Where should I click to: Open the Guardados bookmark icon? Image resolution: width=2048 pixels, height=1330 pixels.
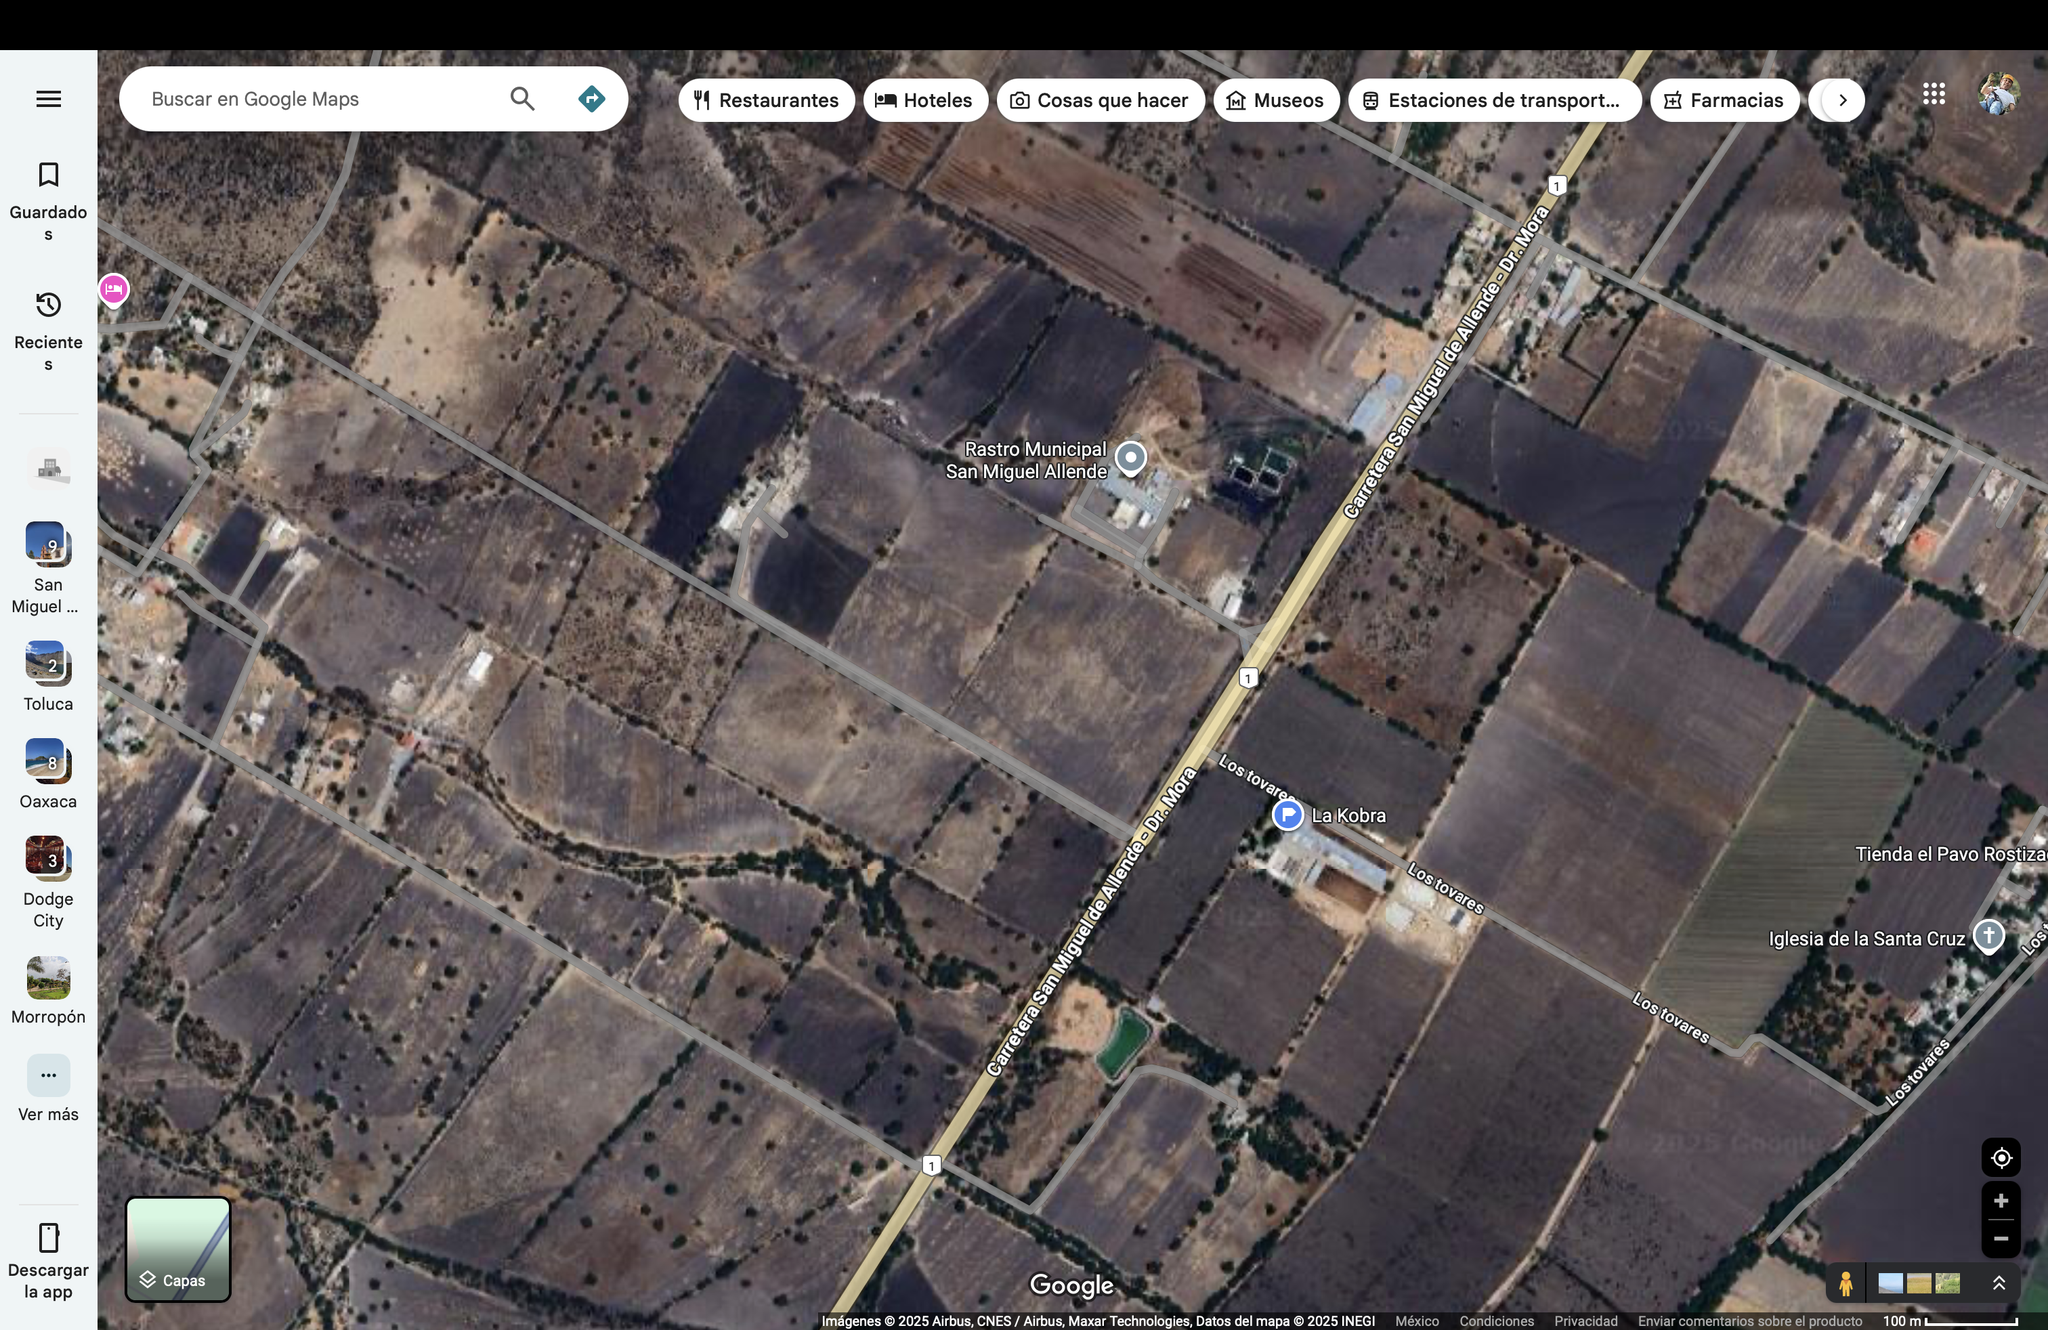[48, 175]
